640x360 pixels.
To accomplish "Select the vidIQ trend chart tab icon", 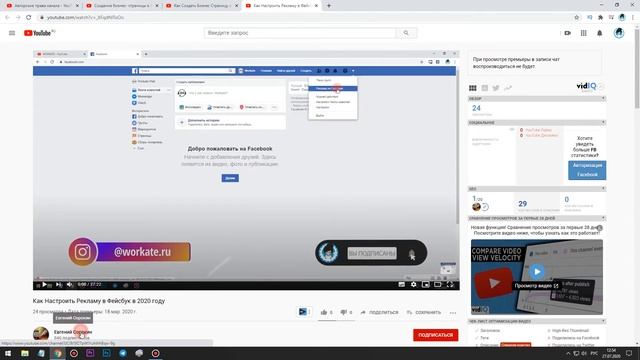I will point(508,88).
